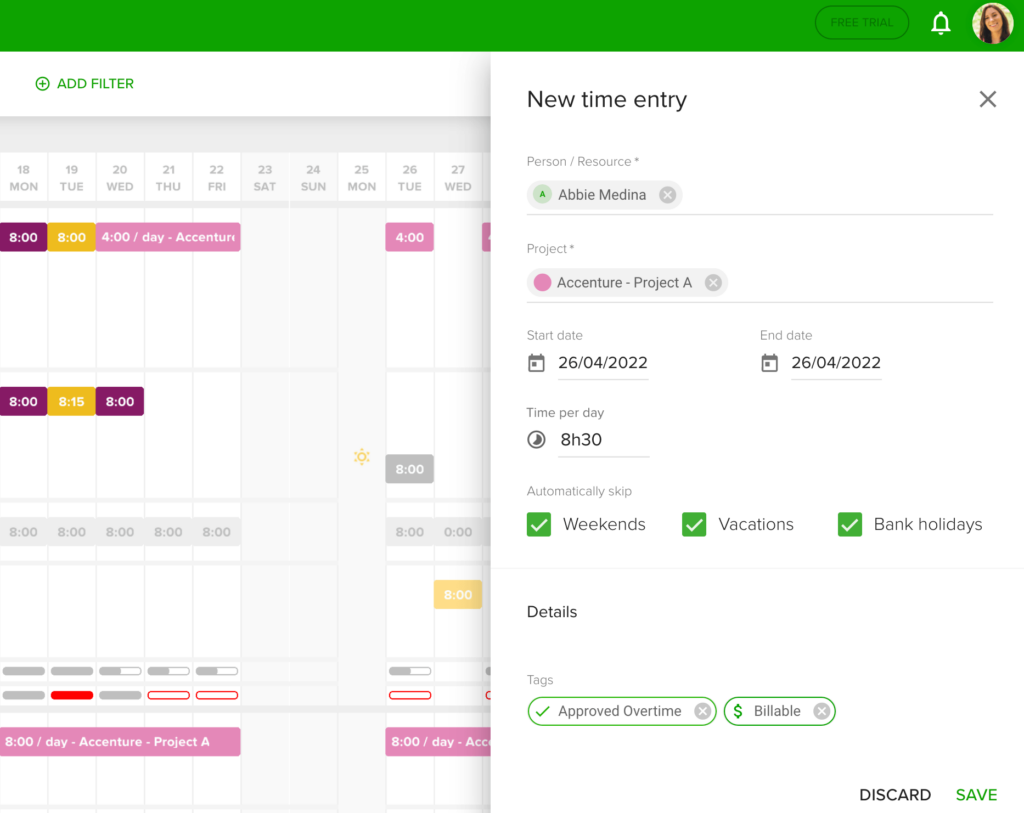Open the start date calendar picker
The image size is (1024, 813).
tap(536, 363)
